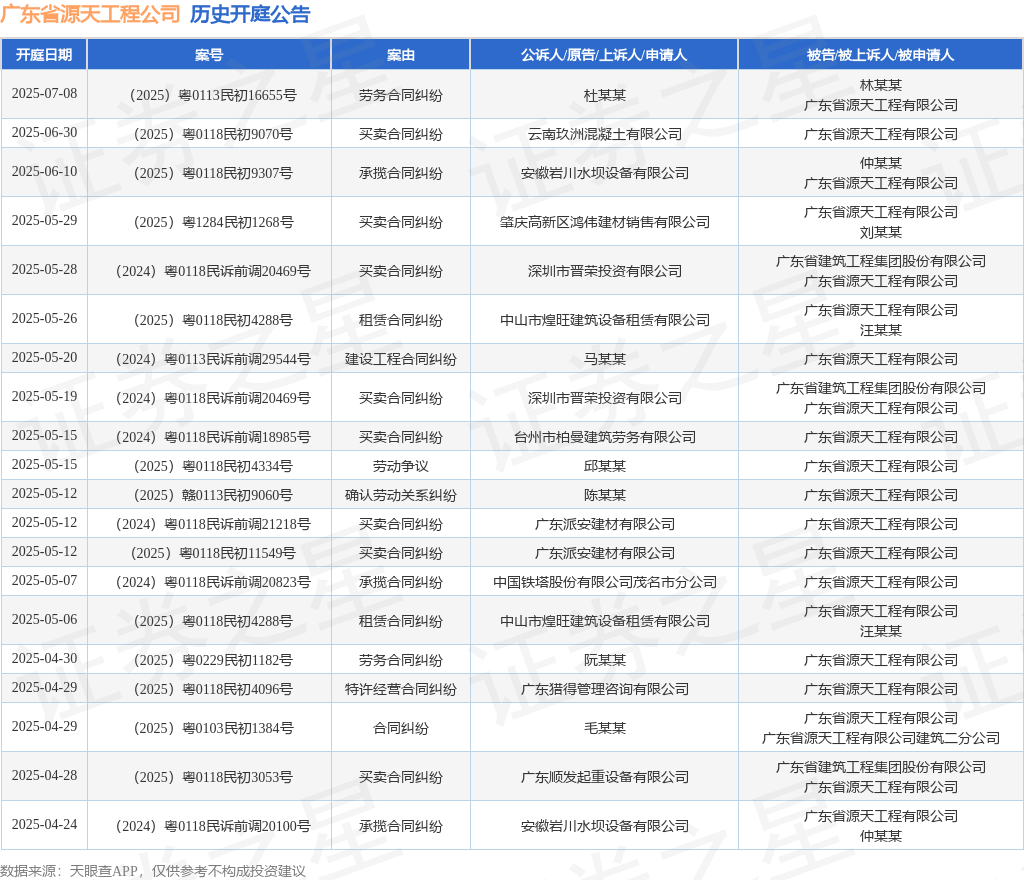Click the 被告/被上诉人/被申请人 column header

tap(880, 55)
